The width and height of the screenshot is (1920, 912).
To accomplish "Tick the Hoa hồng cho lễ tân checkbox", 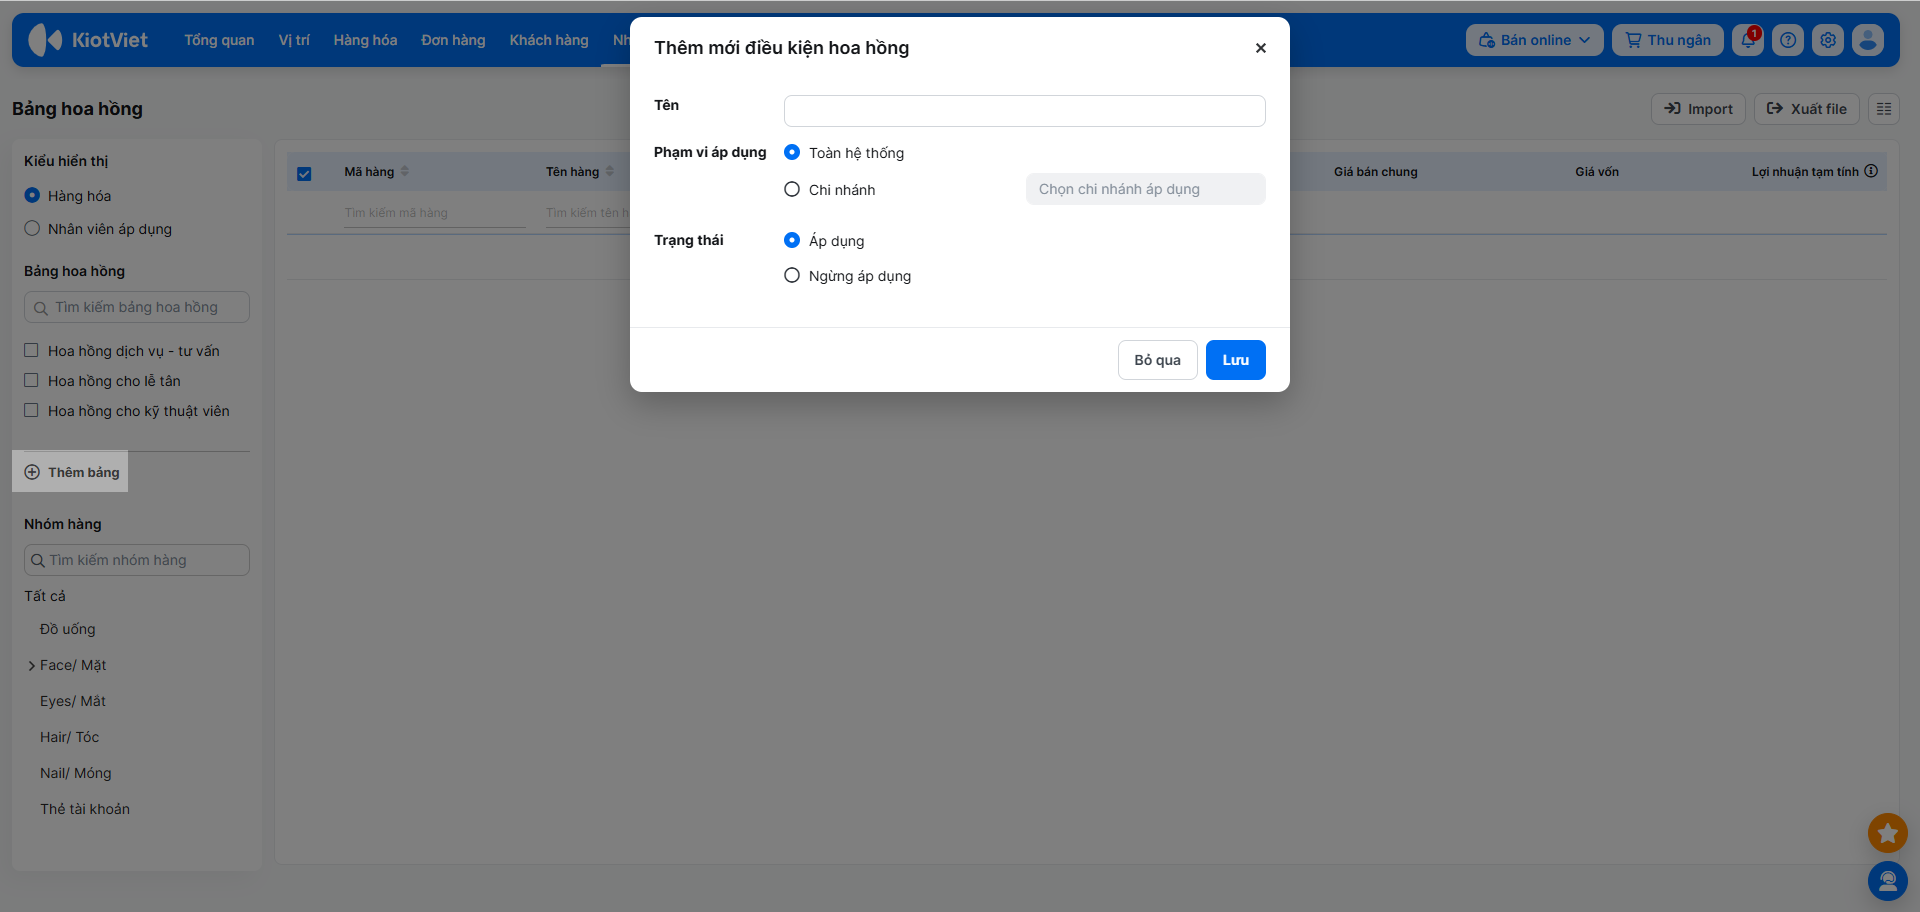I will pos(31,380).
